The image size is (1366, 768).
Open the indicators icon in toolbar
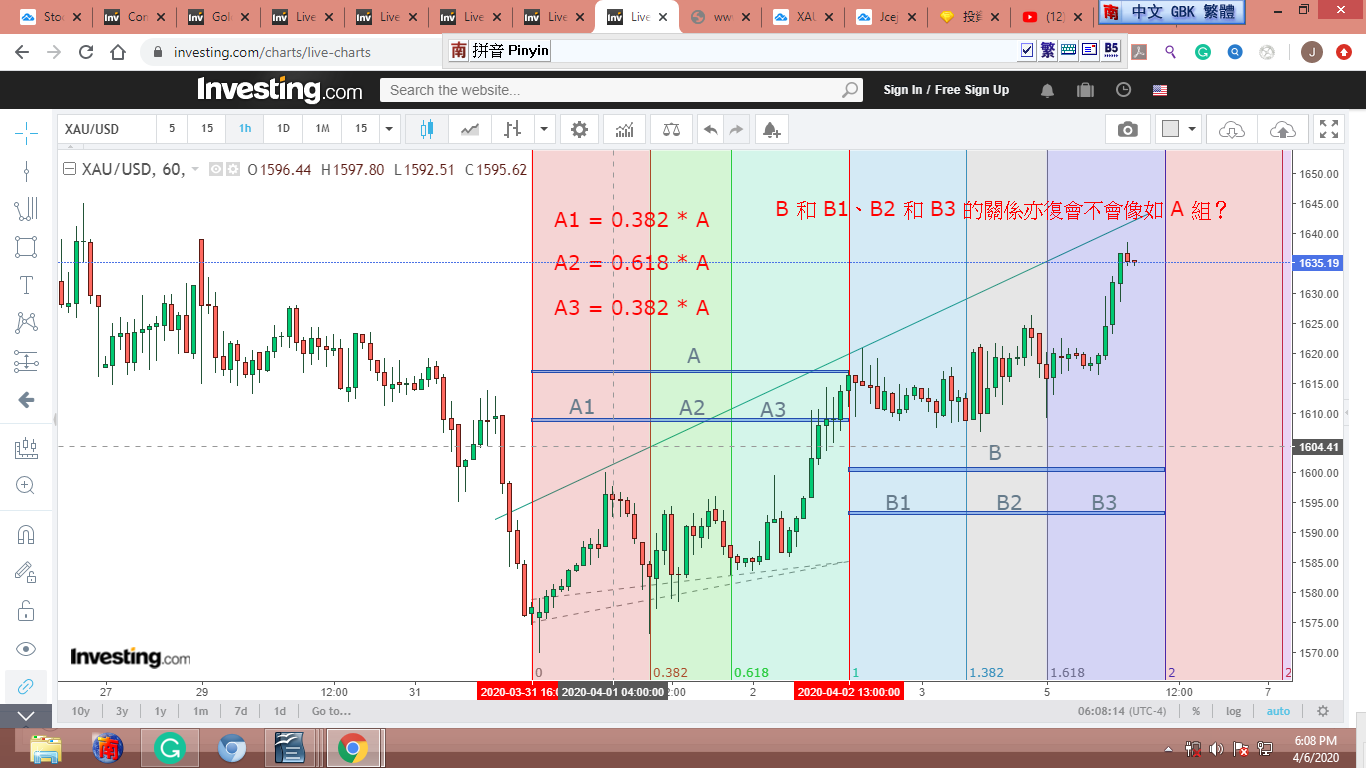pyautogui.click(x=625, y=129)
